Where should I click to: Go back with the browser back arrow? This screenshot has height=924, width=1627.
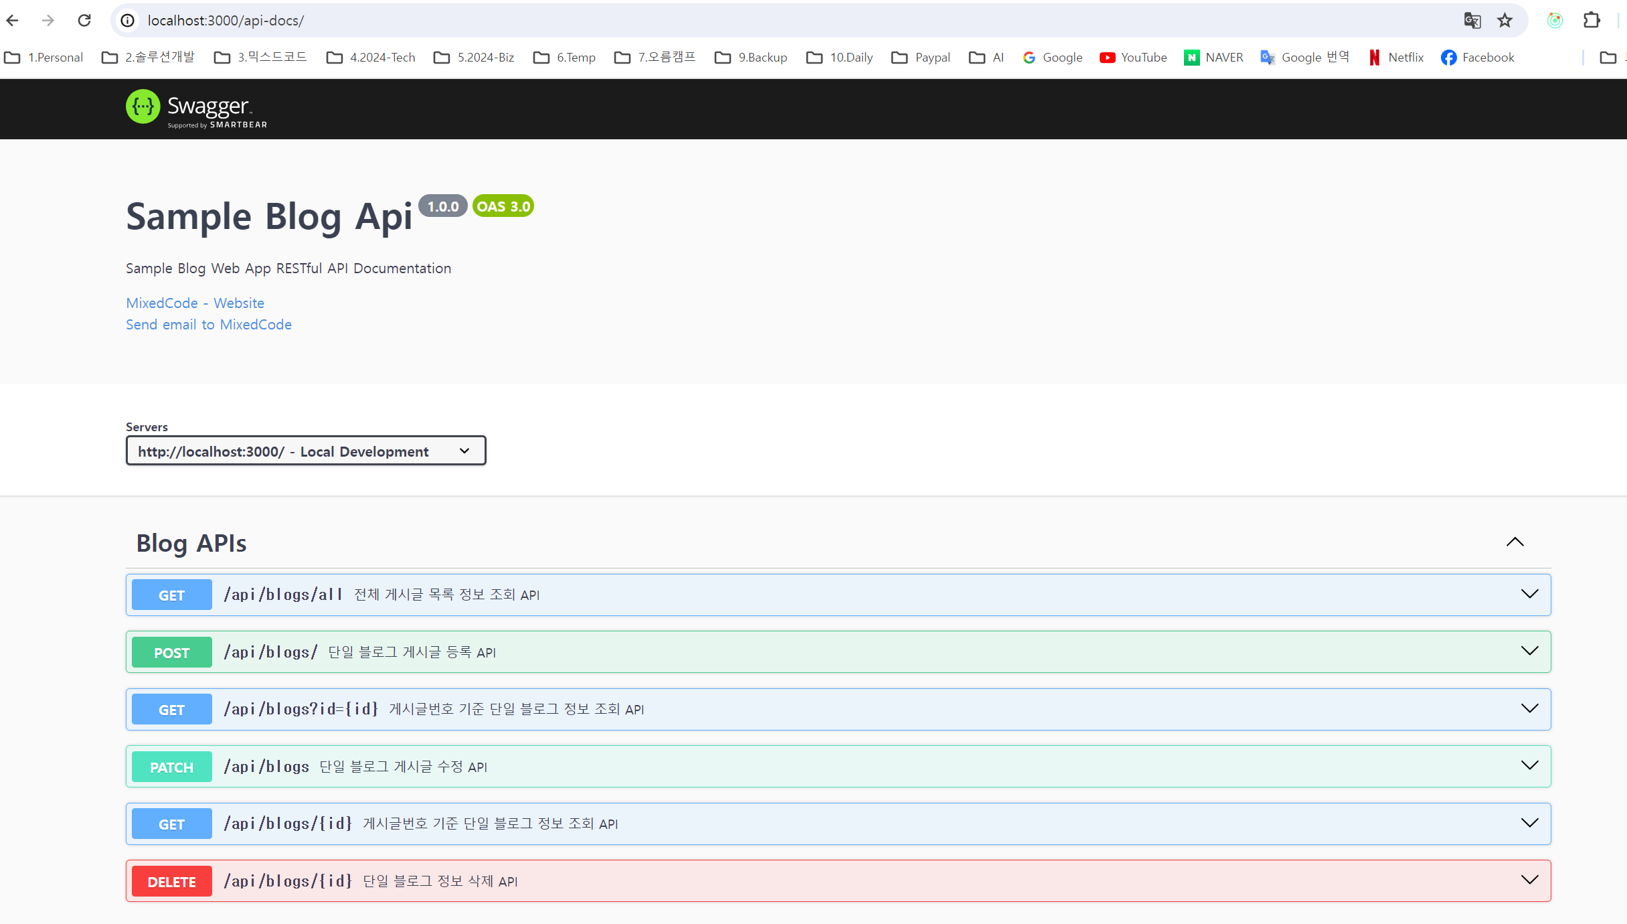pyautogui.click(x=13, y=20)
